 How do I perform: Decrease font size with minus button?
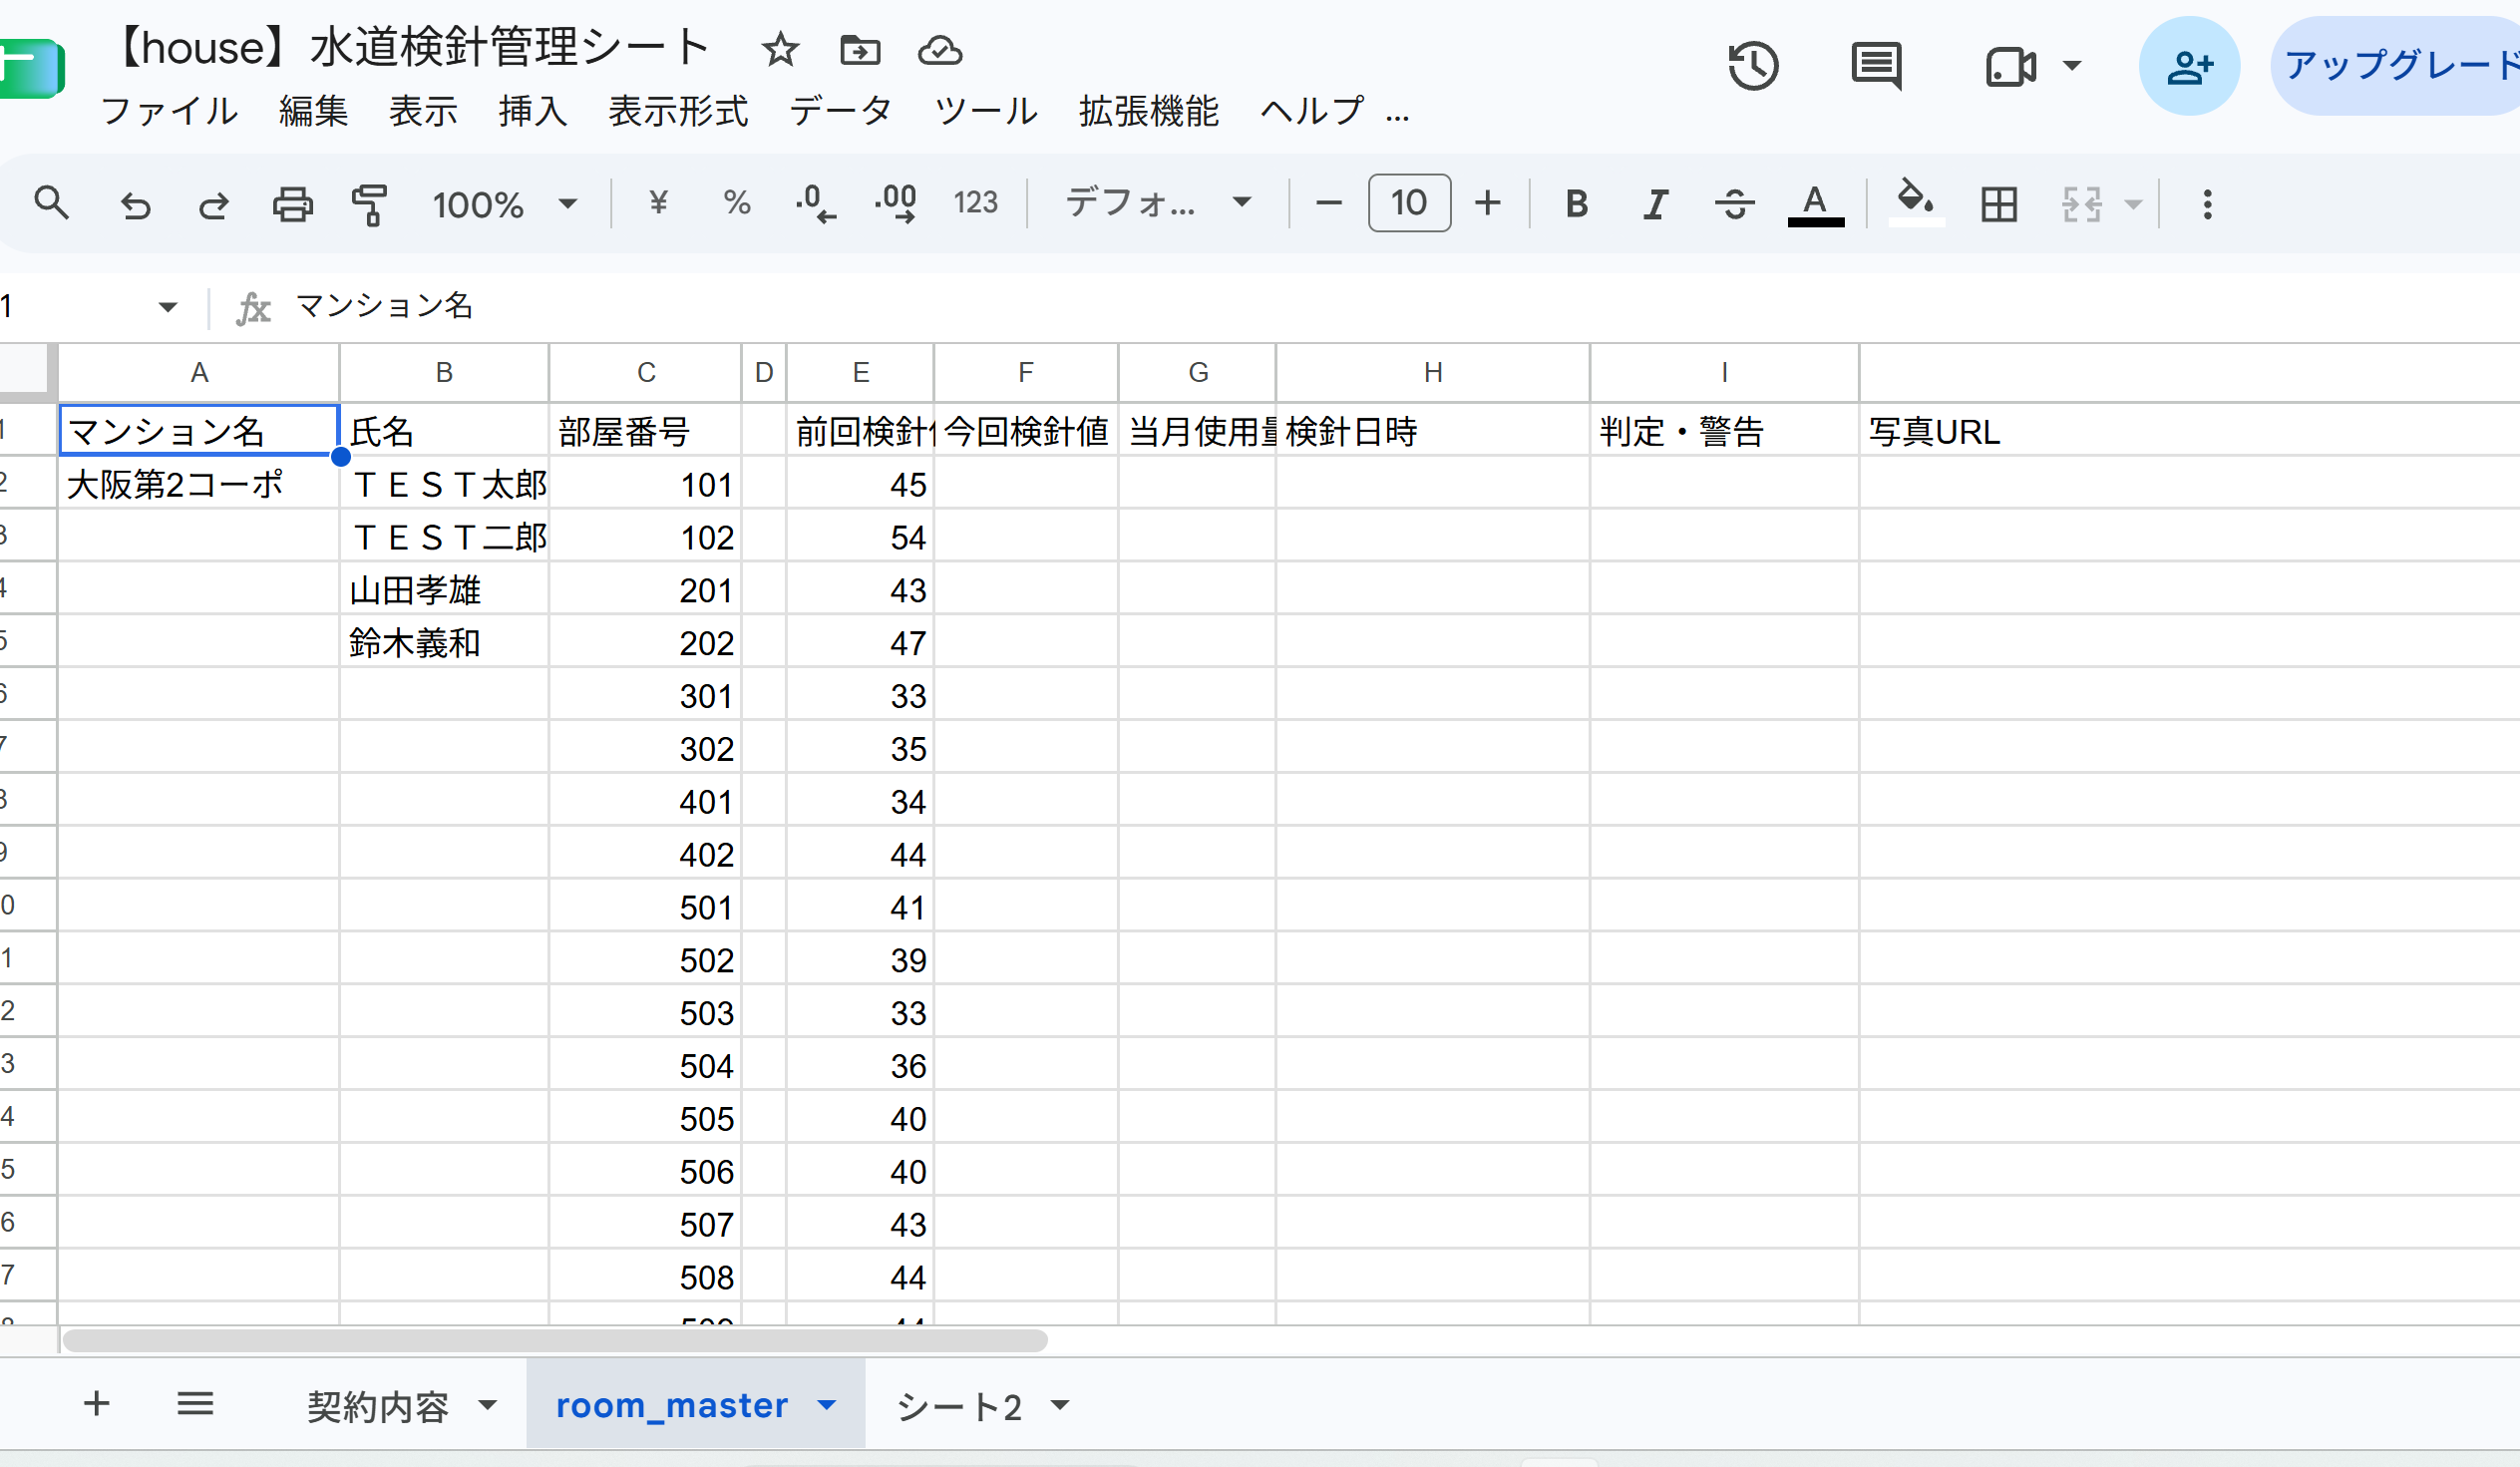point(1328,203)
